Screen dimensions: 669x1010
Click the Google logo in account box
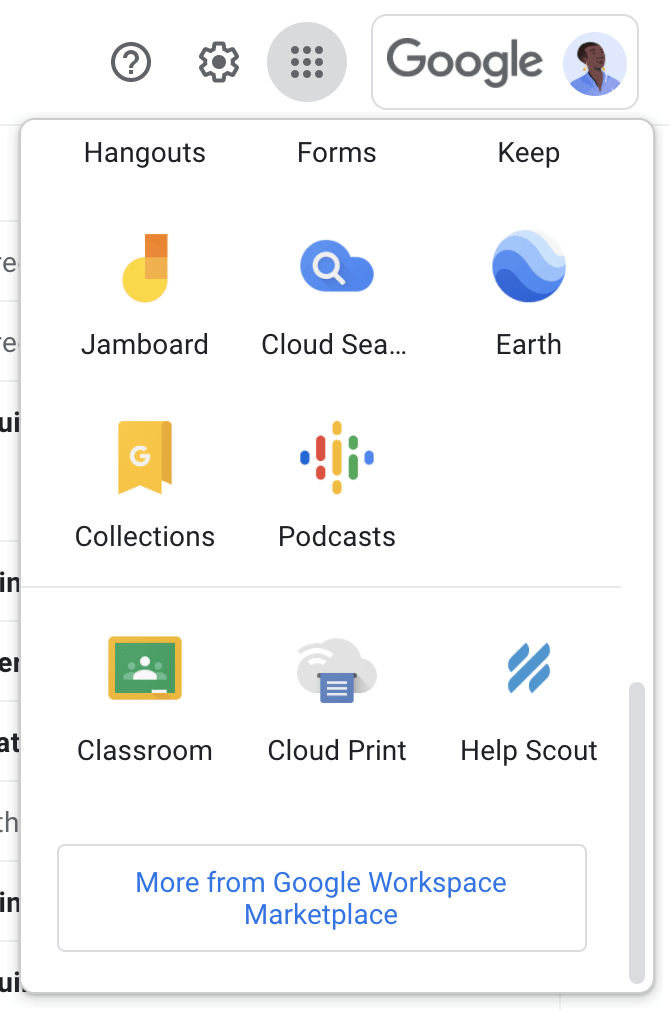[x=465, y=60]
